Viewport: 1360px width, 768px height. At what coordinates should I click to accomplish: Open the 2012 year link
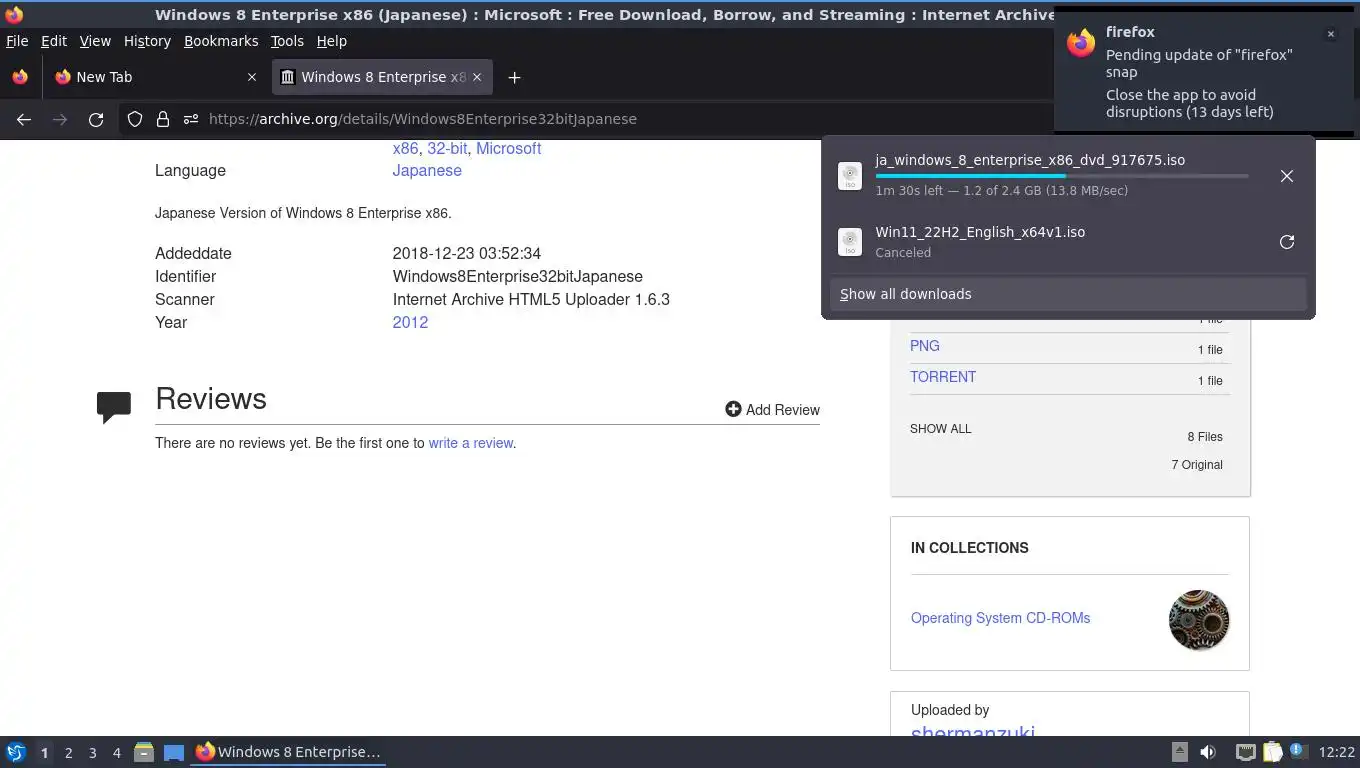tap(410, 322)
